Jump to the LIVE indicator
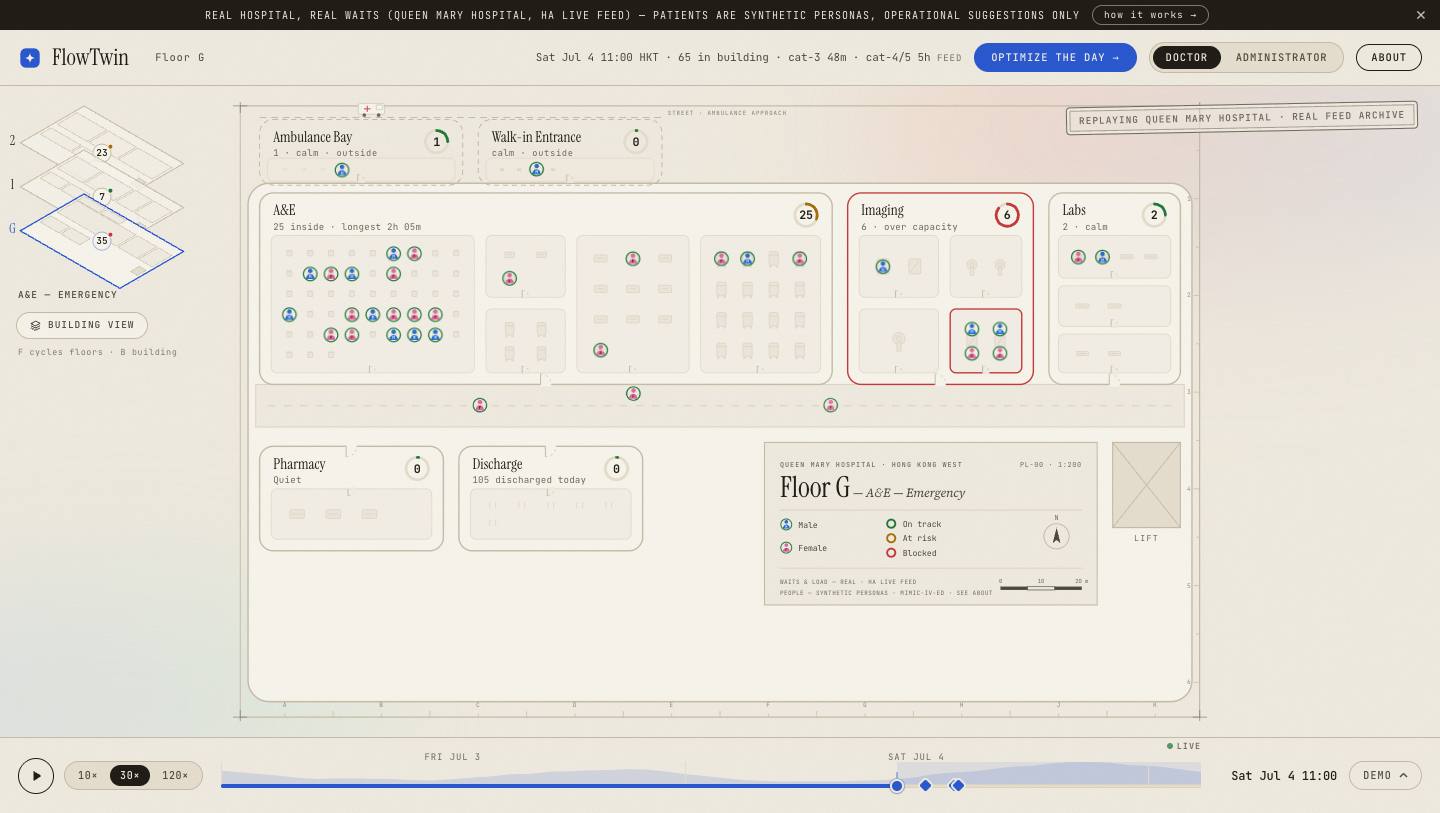This screenshot has height=813, width=1440. tap(1184, 746)
